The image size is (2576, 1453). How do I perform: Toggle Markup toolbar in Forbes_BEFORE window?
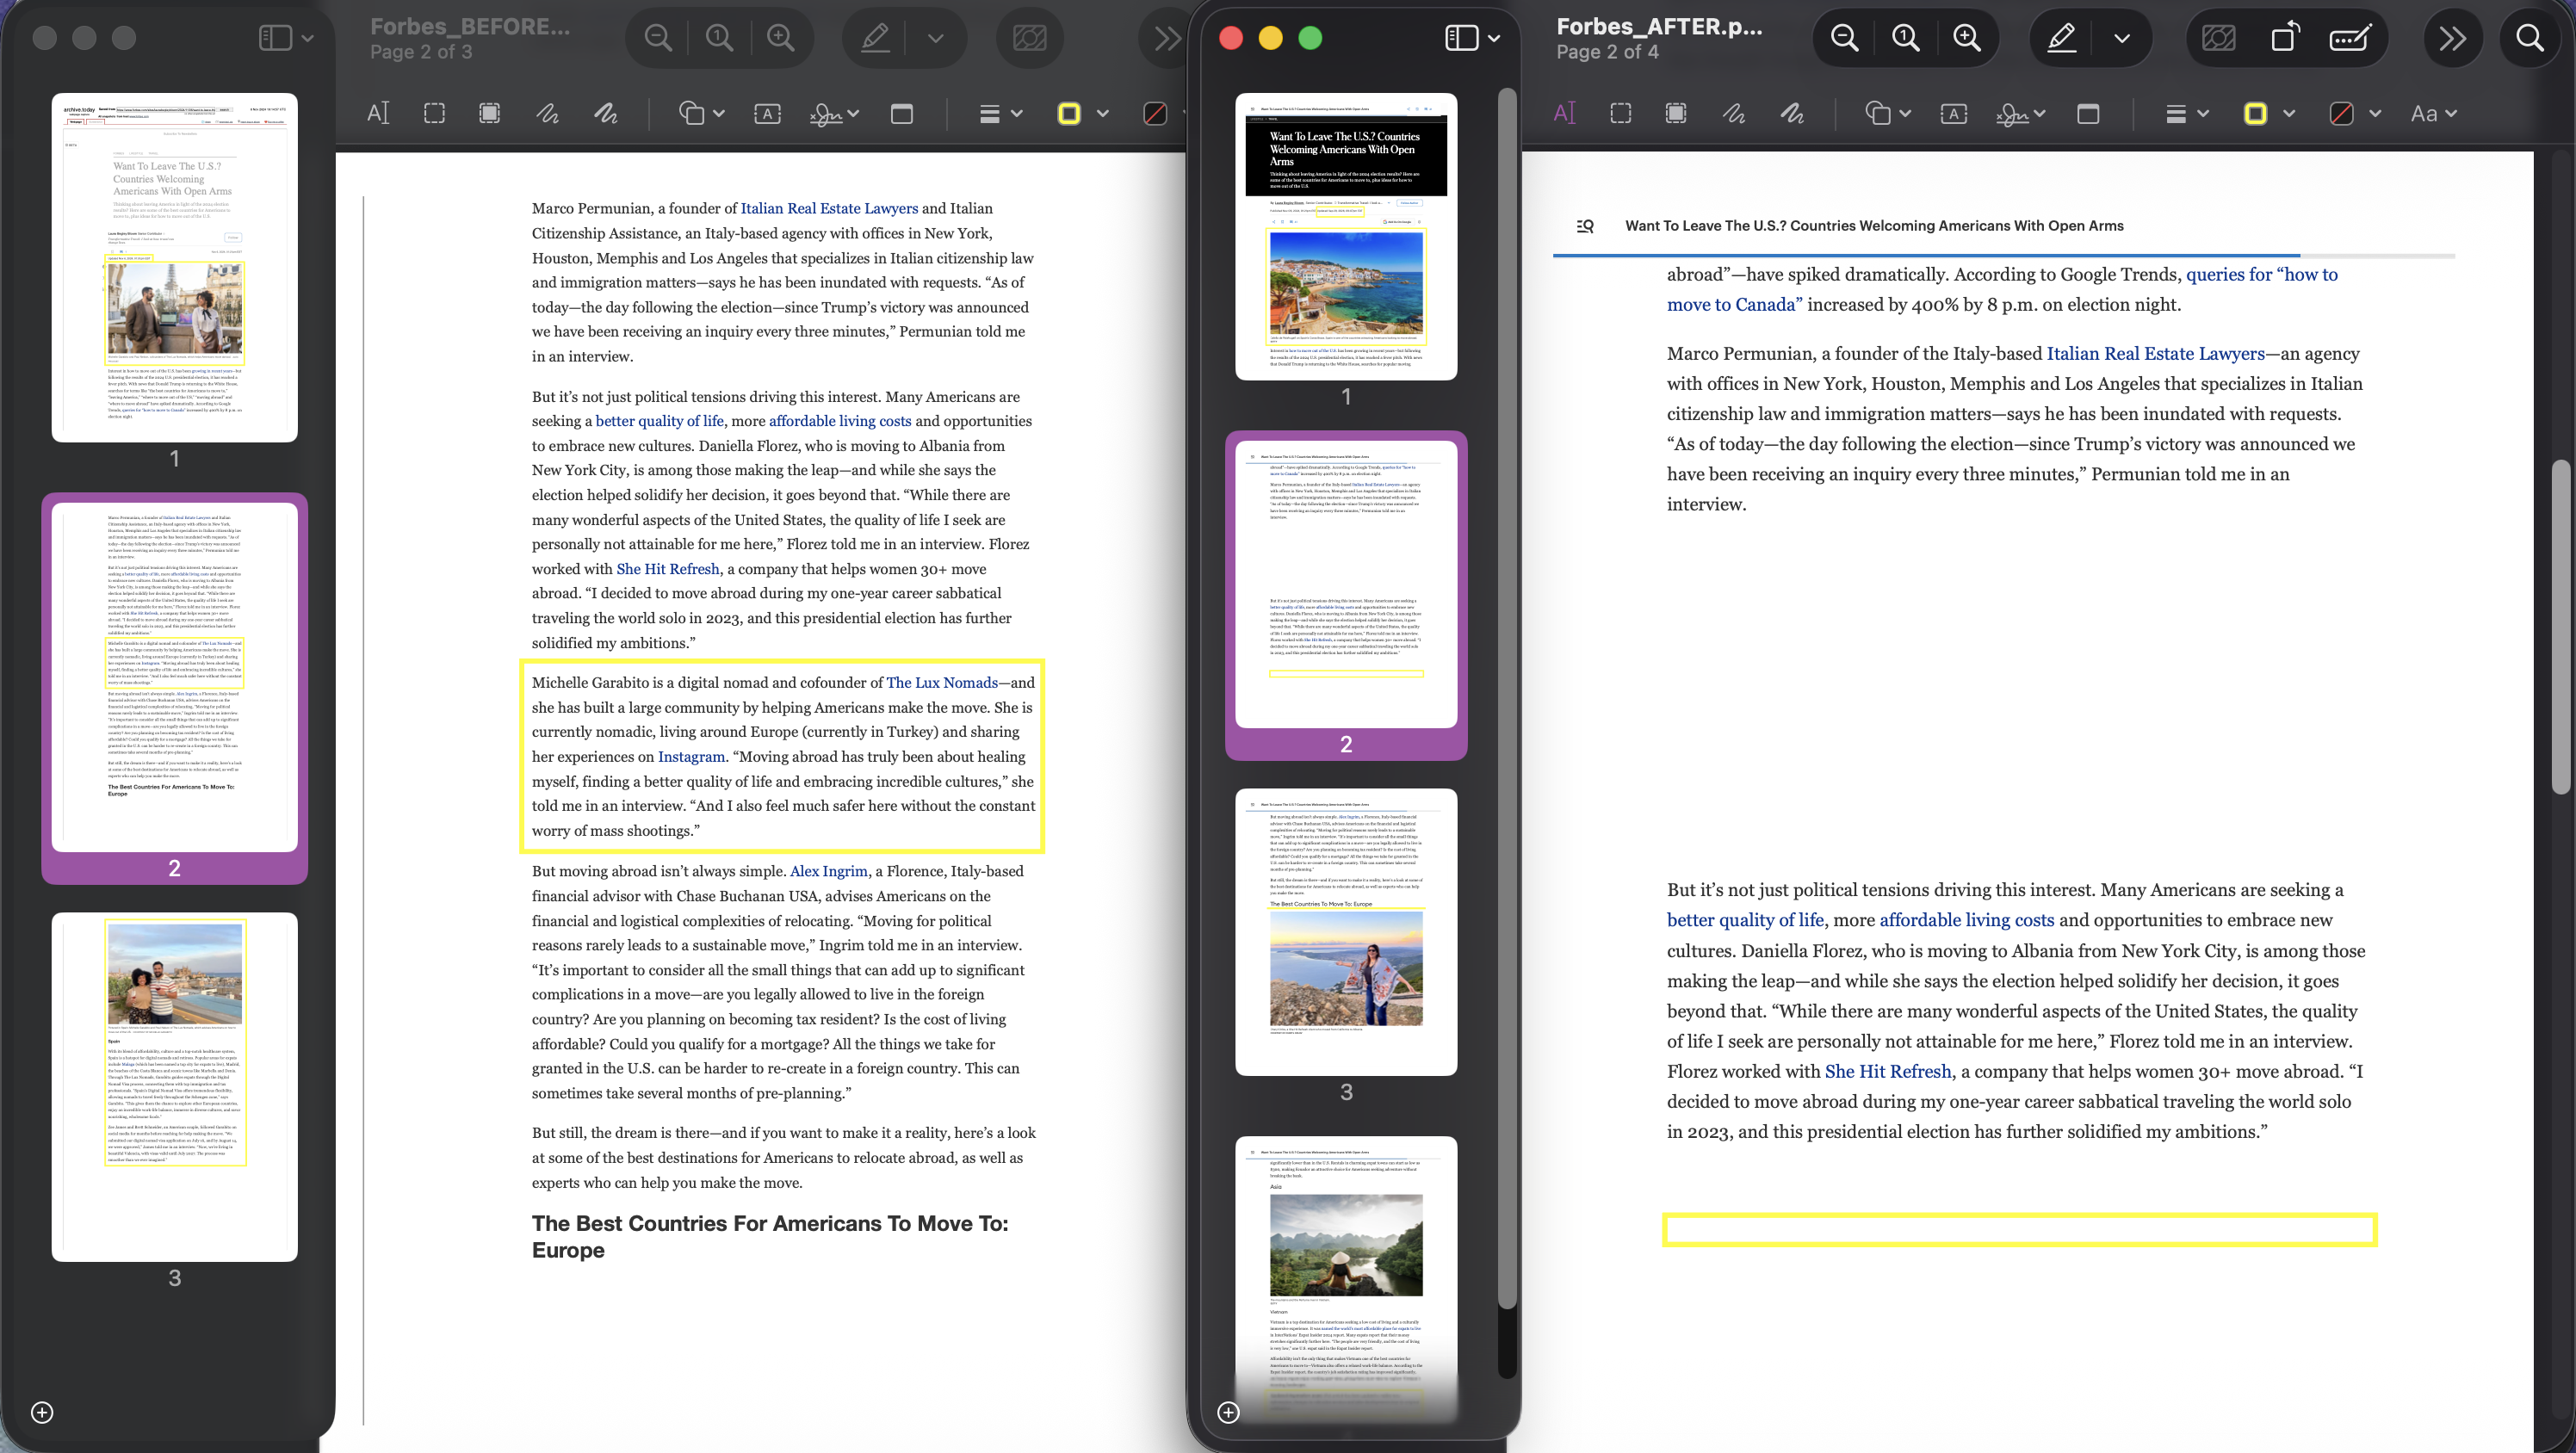(875, 38)
